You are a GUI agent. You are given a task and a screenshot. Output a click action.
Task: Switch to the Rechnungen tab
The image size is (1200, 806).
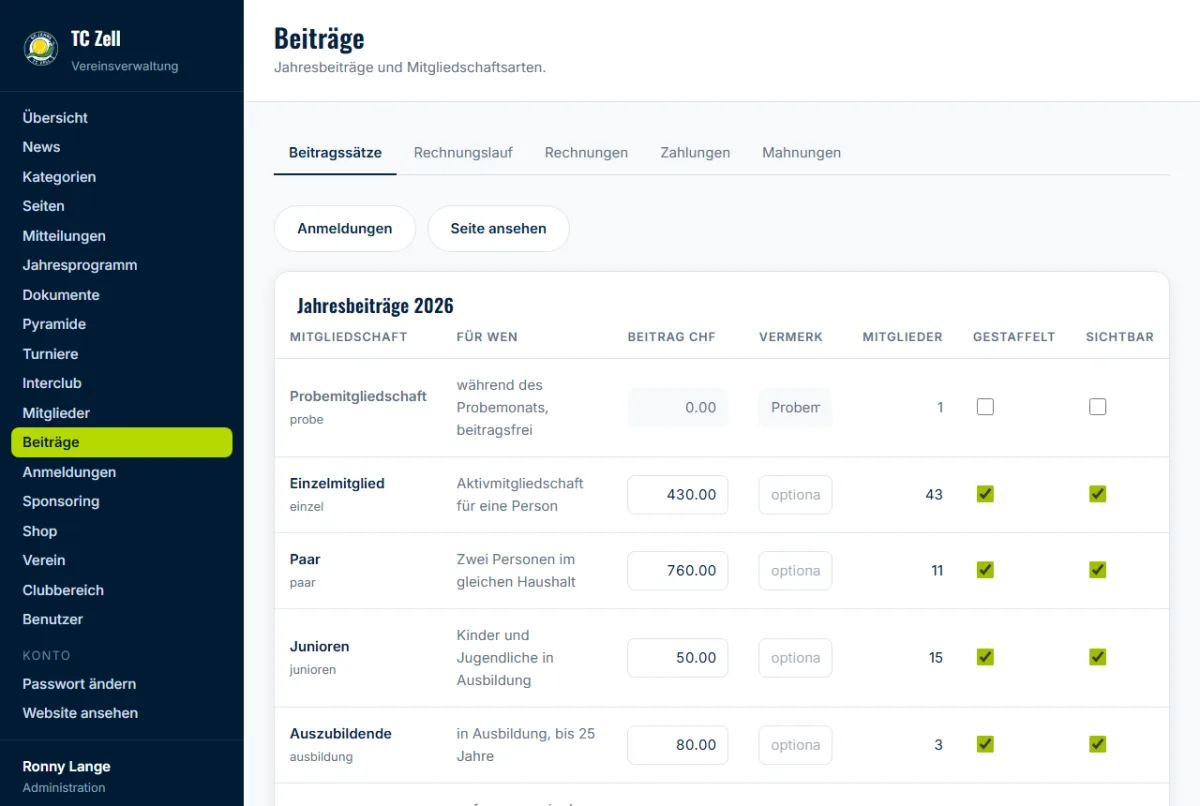point(586,153)
